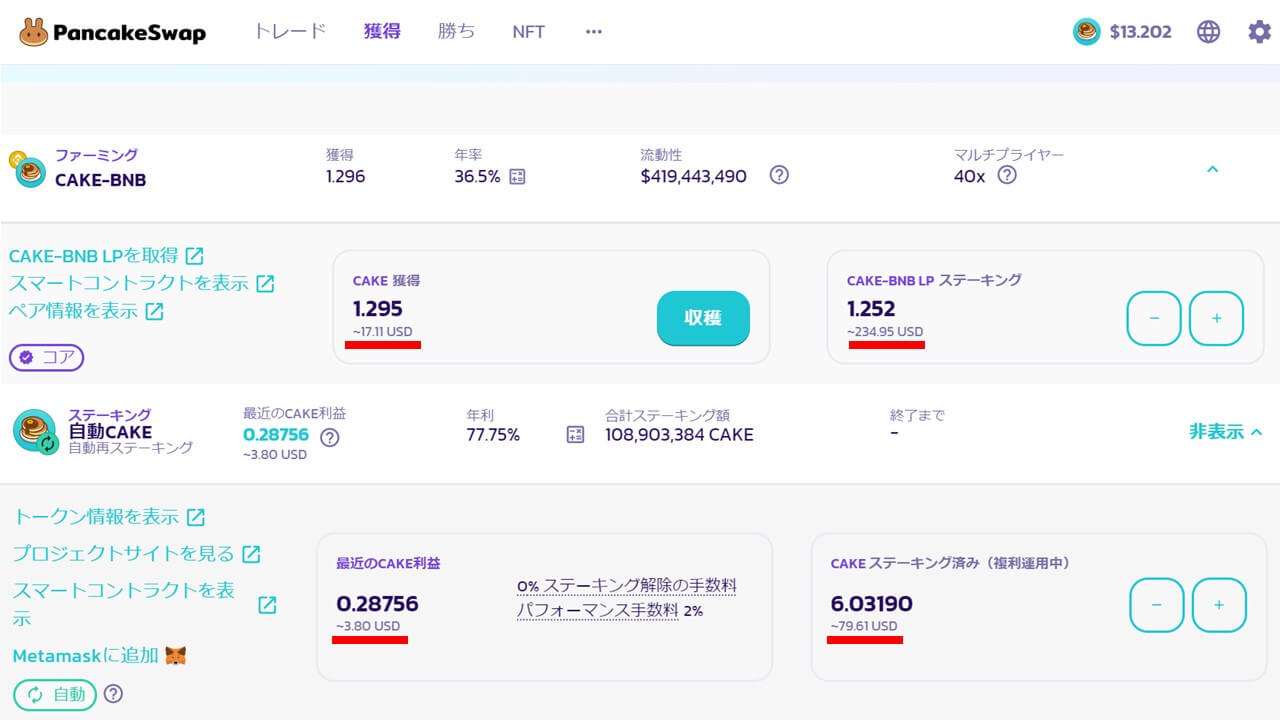The height and width of the screenshot is (720, 1280).
Task: Click the 1.252 LP staked value
Action: point(871,309)
